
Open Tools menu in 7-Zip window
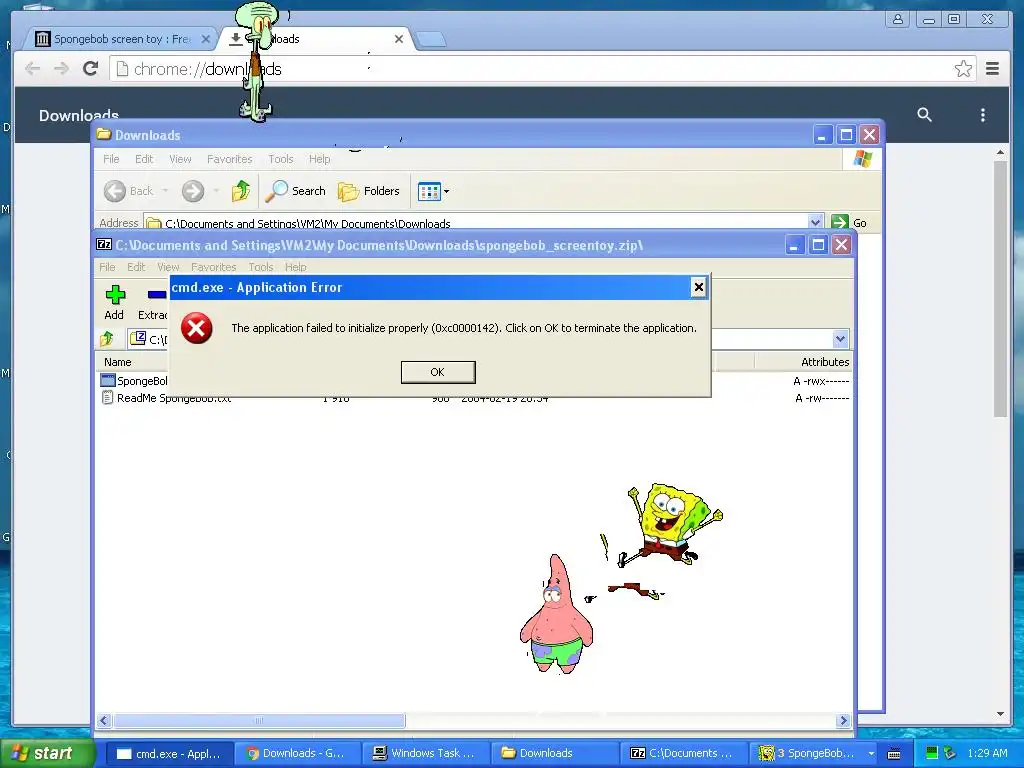261,267
